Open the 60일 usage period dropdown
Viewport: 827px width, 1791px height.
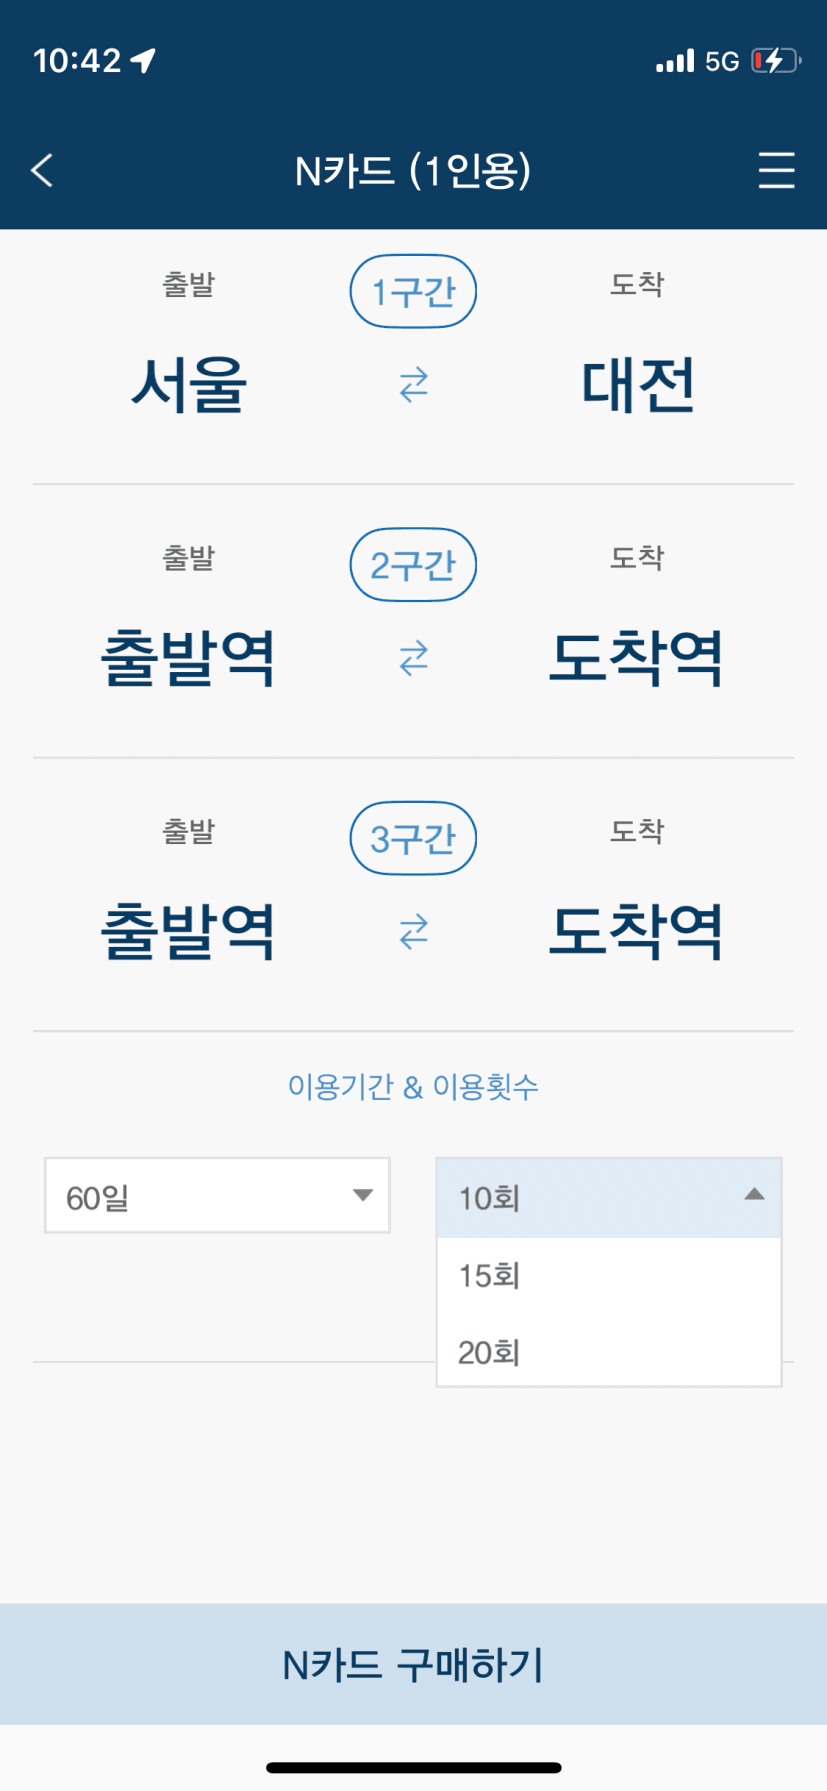click(217, 1196)
